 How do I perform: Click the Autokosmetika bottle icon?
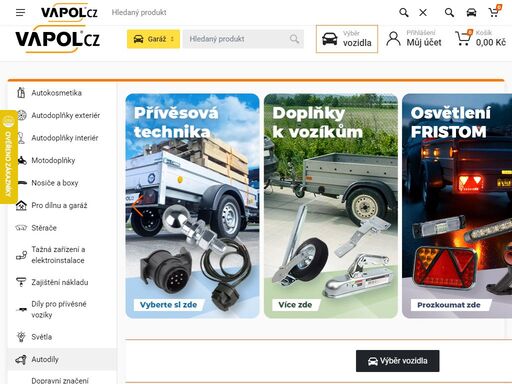[x=21, y=93]
